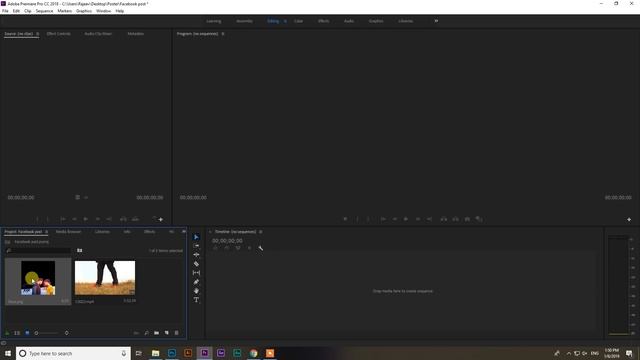Click Drag Audio Only icon in Source monitor

click(86, 198)
